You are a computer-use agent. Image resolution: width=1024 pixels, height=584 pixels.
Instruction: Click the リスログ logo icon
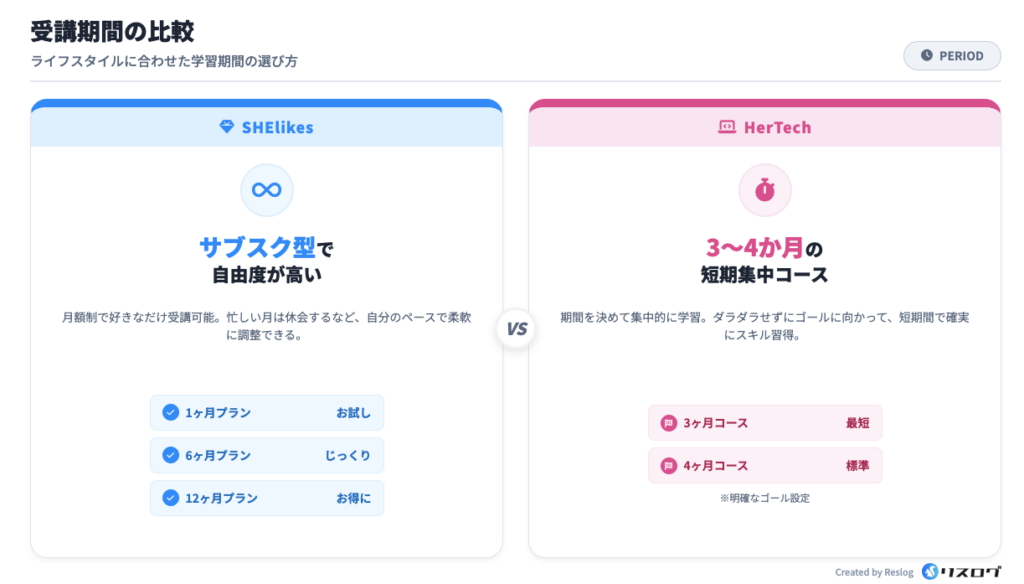click(931, 572)
